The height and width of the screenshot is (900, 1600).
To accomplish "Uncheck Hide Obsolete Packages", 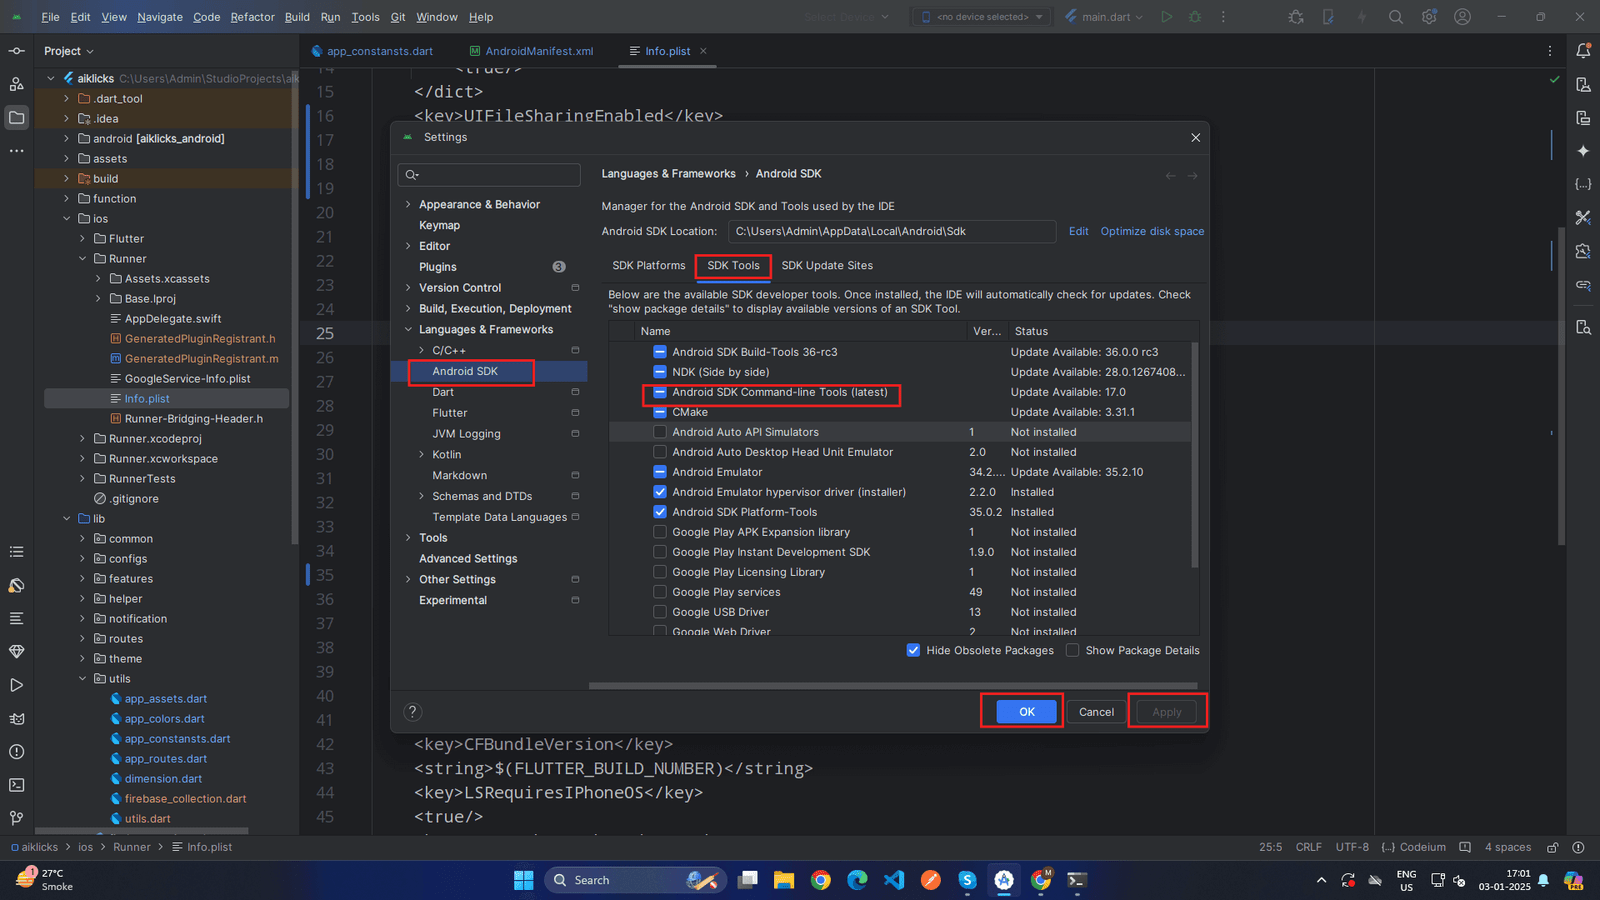I will pos(913,650).
